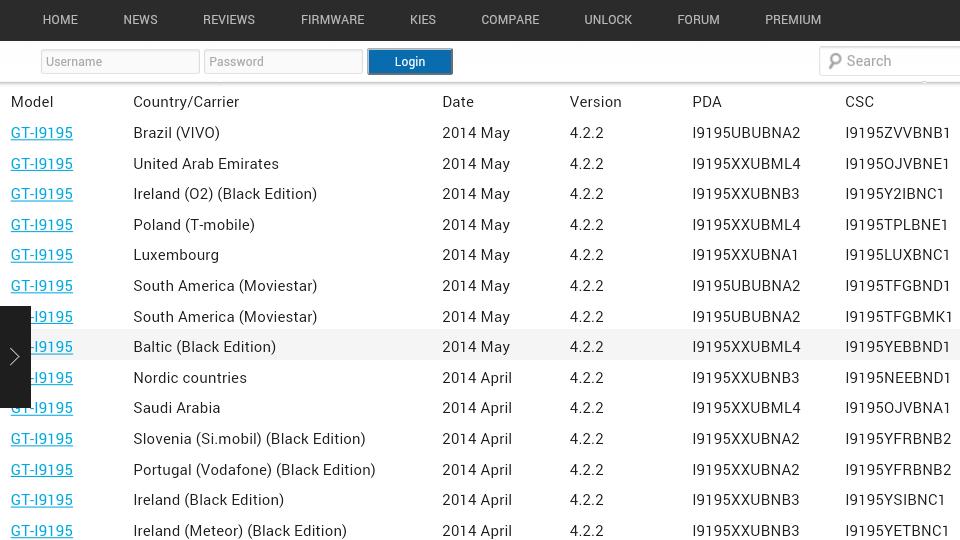This screenshot has height=540, width=960.
Task: Select CSC value I9195ZVVBNB1
Action: click(898, 133)
